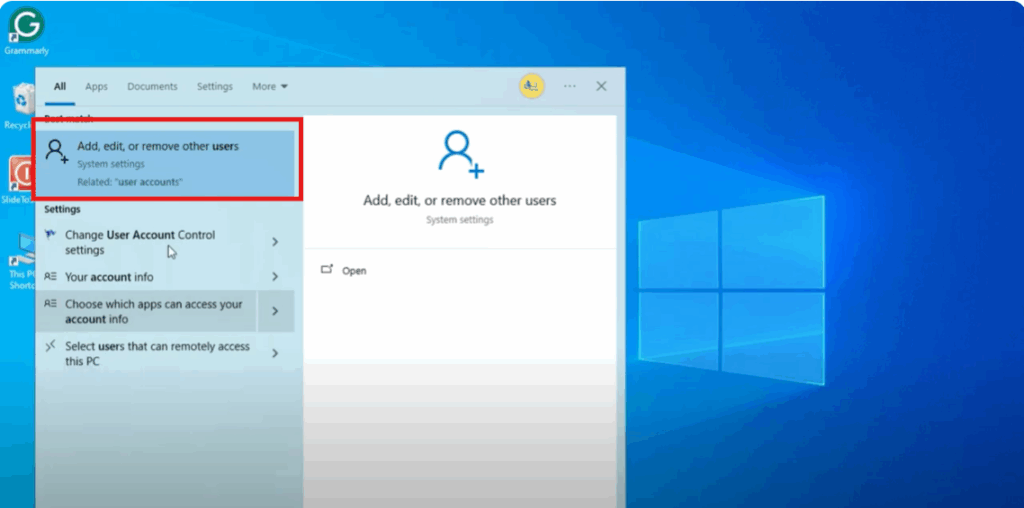Switch to the Apps tab
The height and width of the screenshot is (508, 1024).
pos(96,87)
